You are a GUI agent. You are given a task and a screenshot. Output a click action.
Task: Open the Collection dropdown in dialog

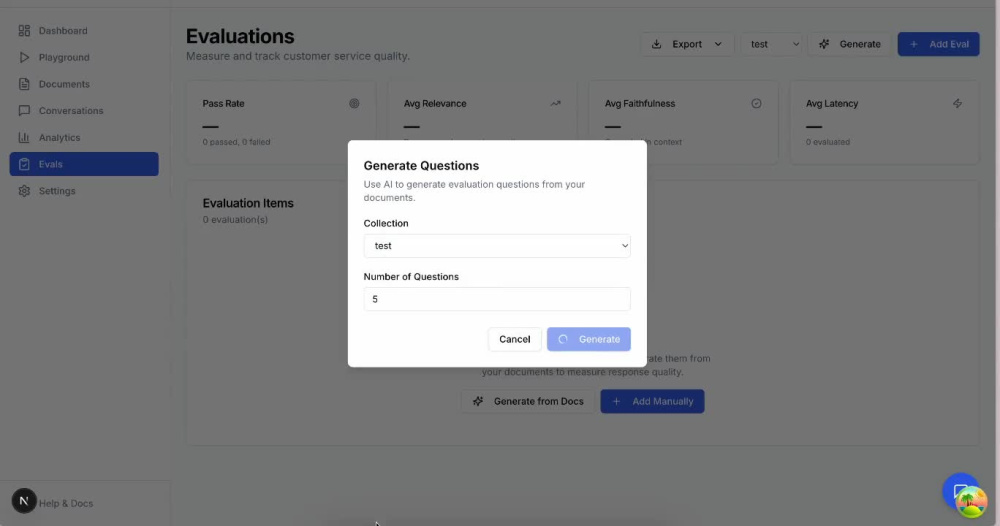pos(497,246)
